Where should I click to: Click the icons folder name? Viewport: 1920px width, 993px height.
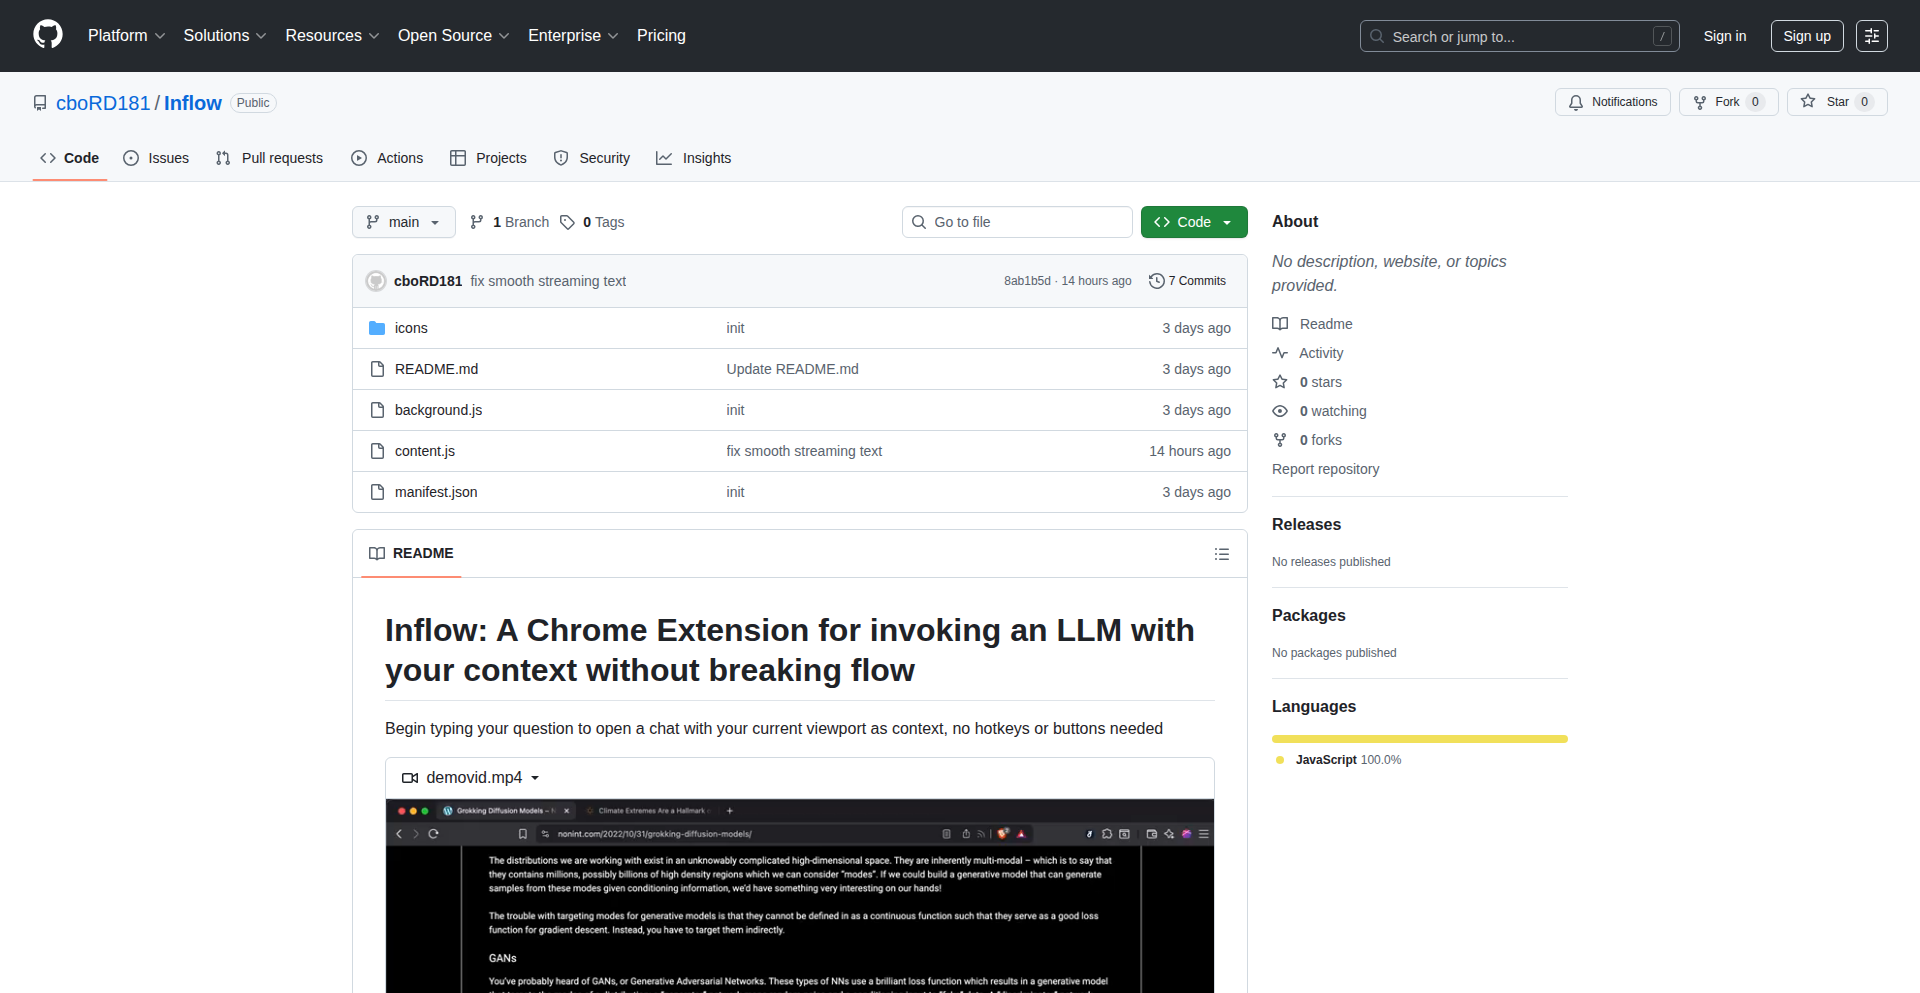(x=411, y=328)
